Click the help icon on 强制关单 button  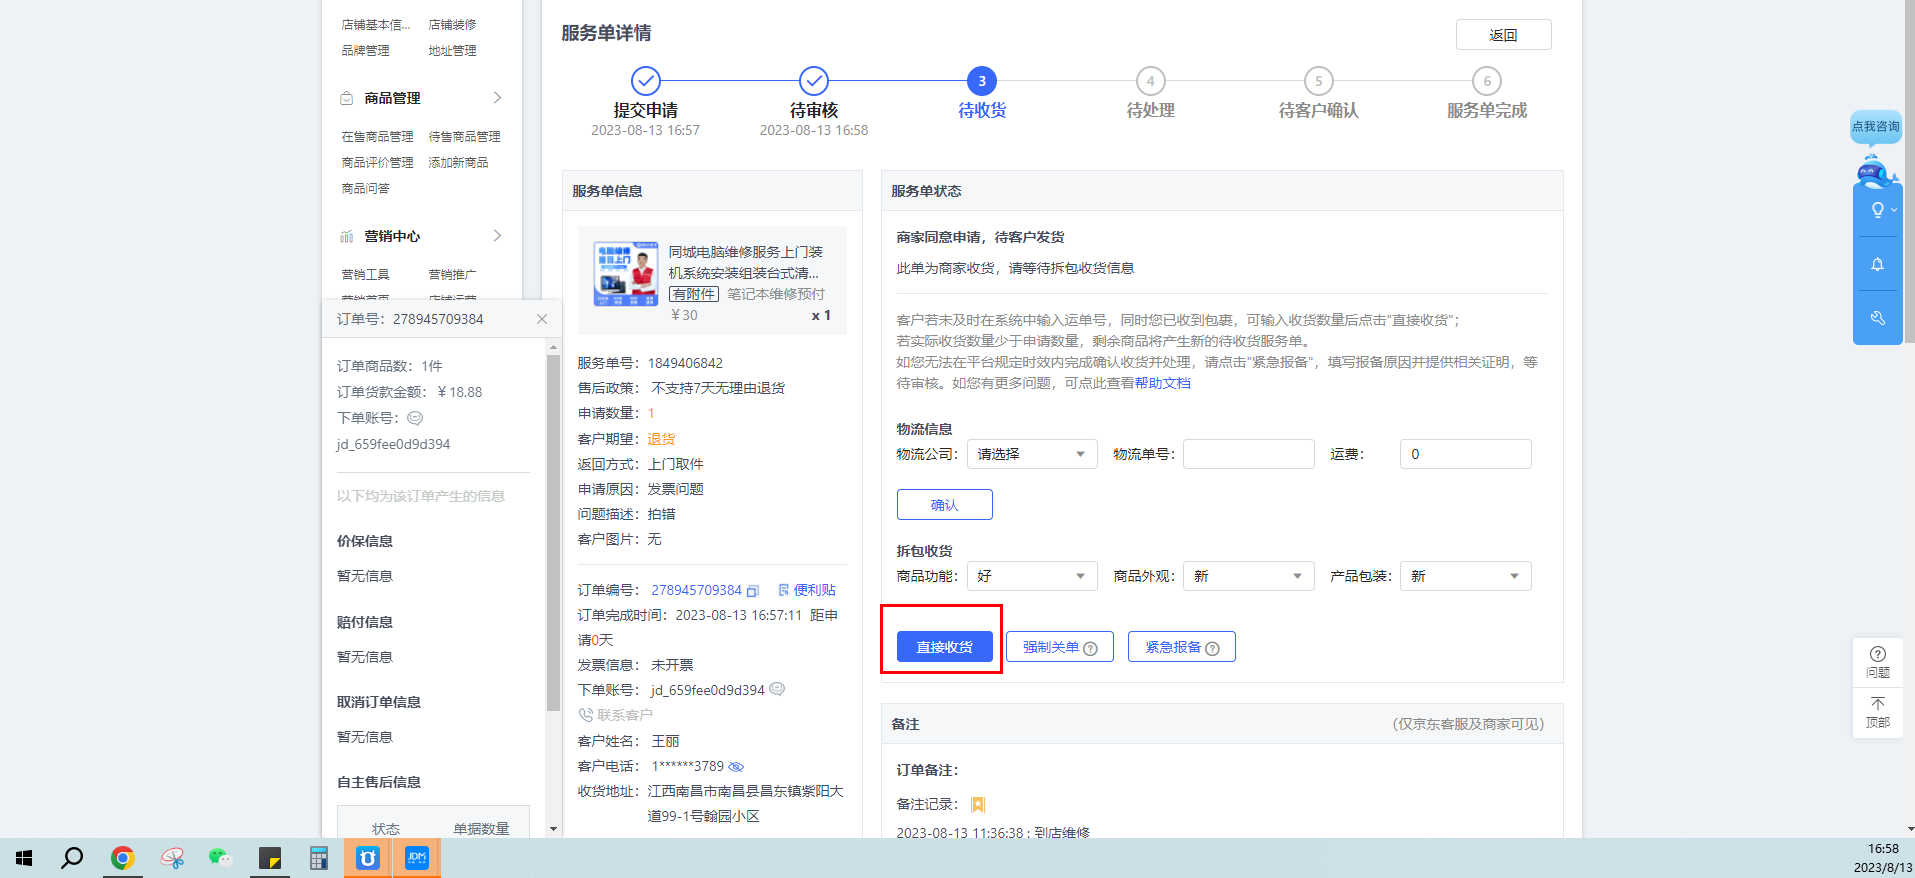point(1091,648)
